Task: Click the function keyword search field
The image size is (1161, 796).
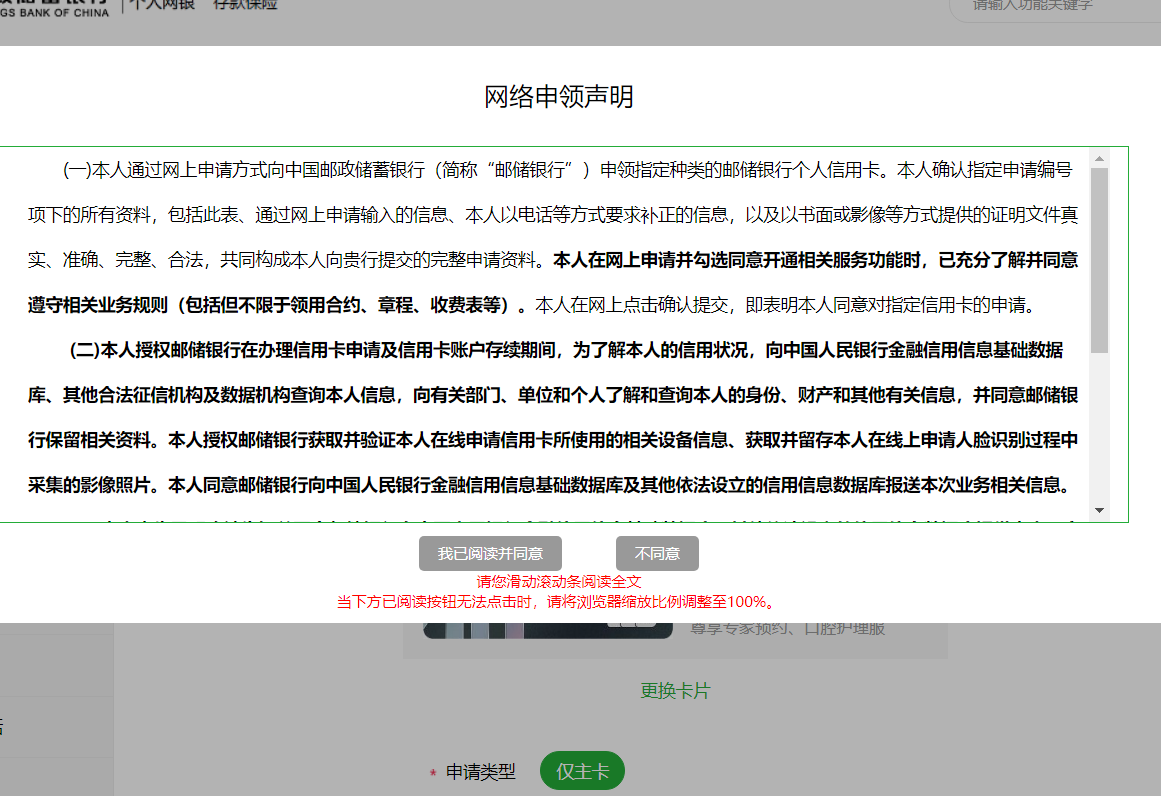Action: pos(1055,7)
